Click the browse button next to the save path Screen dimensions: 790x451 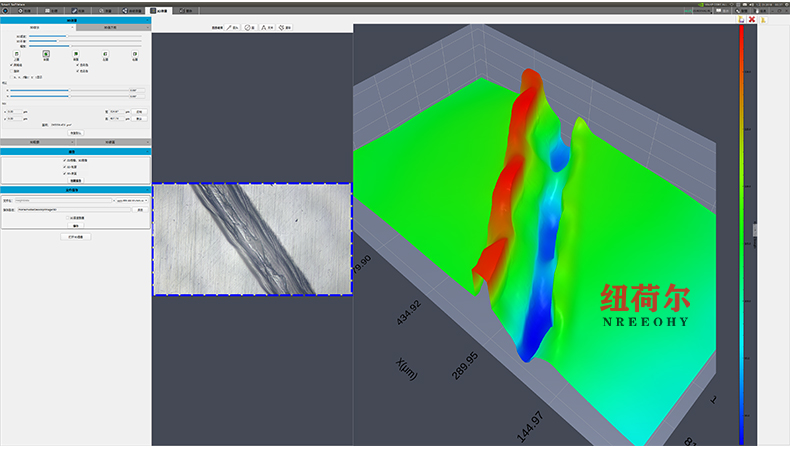click(x=140, y=210)
